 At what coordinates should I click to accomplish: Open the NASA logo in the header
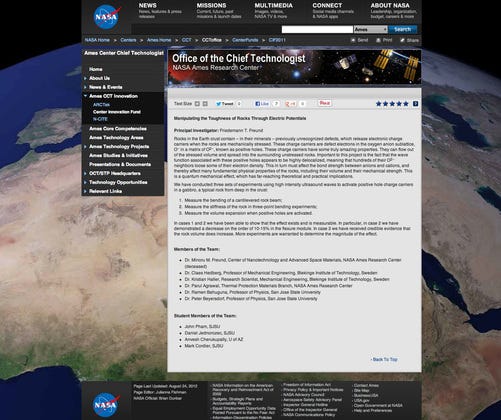coord(107,17)
